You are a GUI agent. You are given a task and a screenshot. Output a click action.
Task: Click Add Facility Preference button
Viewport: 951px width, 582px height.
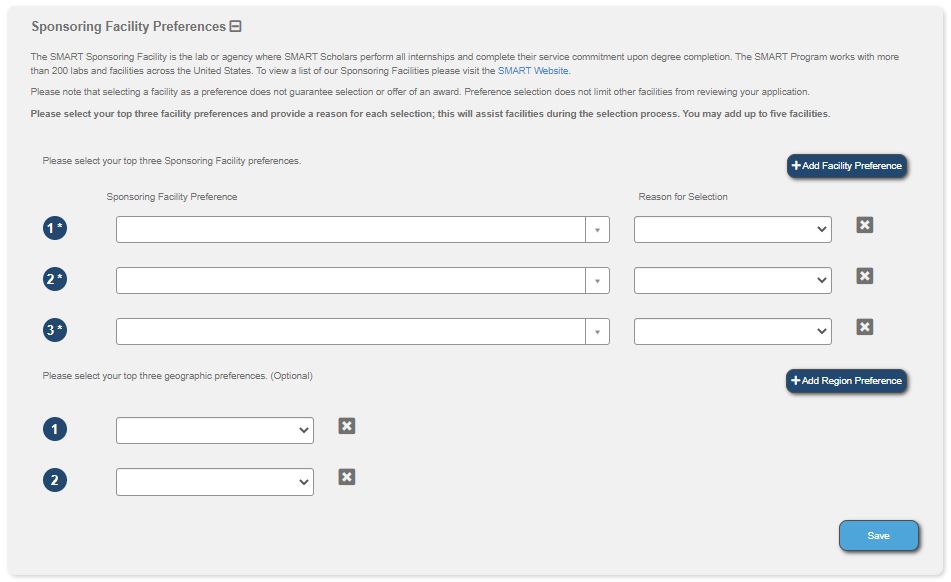[x=846, y=166]
